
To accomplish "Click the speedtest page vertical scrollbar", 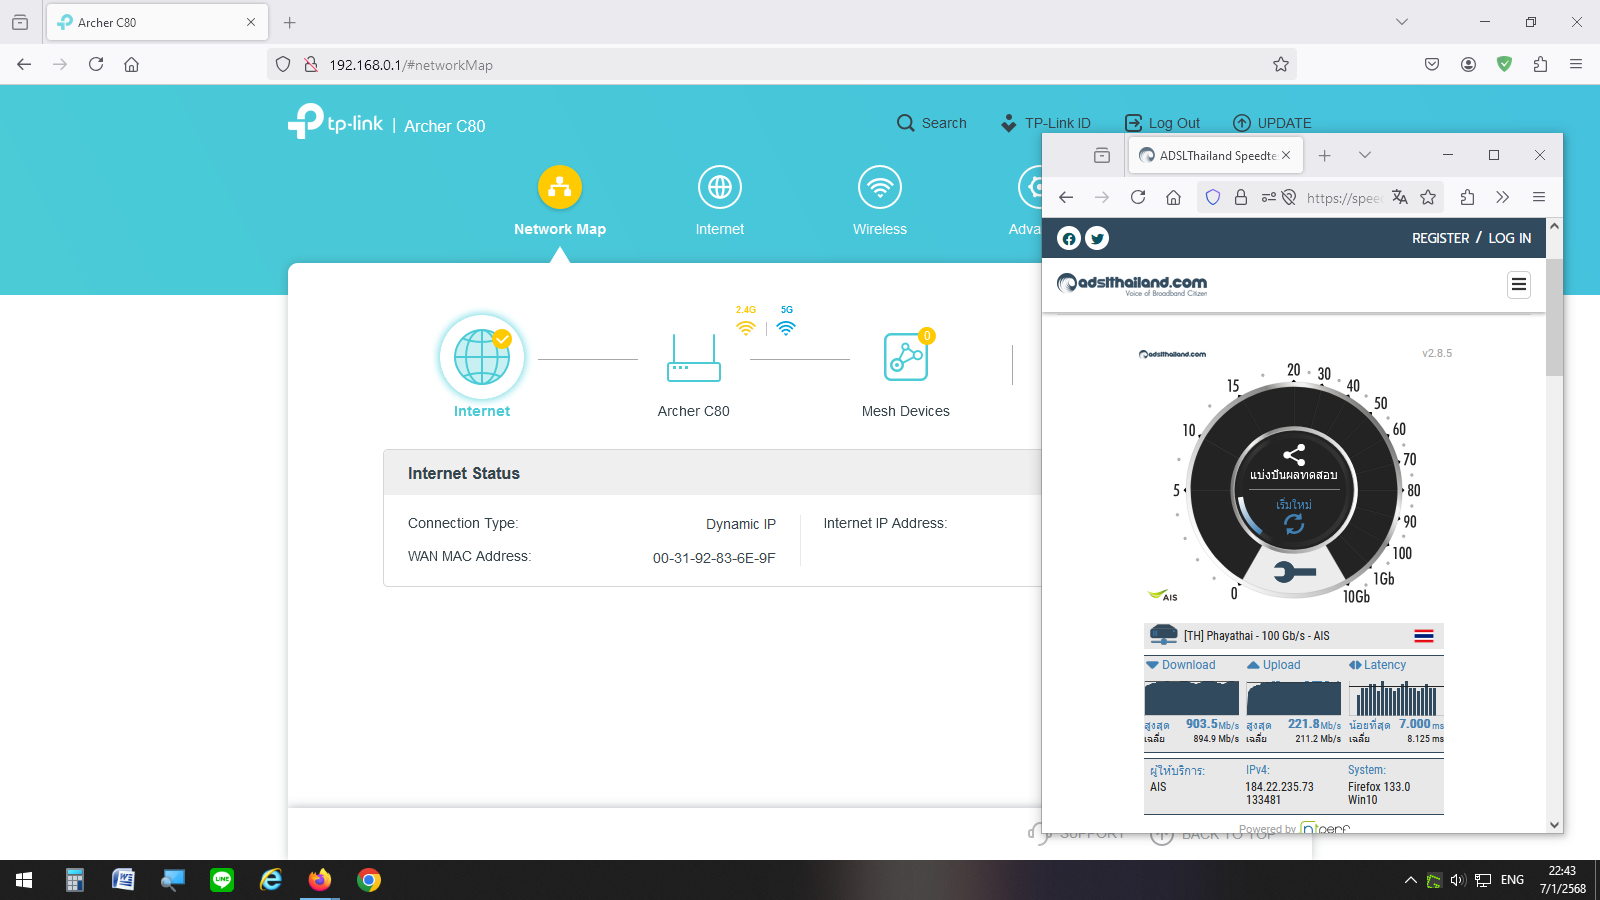I will click(x=1553, y=320).
